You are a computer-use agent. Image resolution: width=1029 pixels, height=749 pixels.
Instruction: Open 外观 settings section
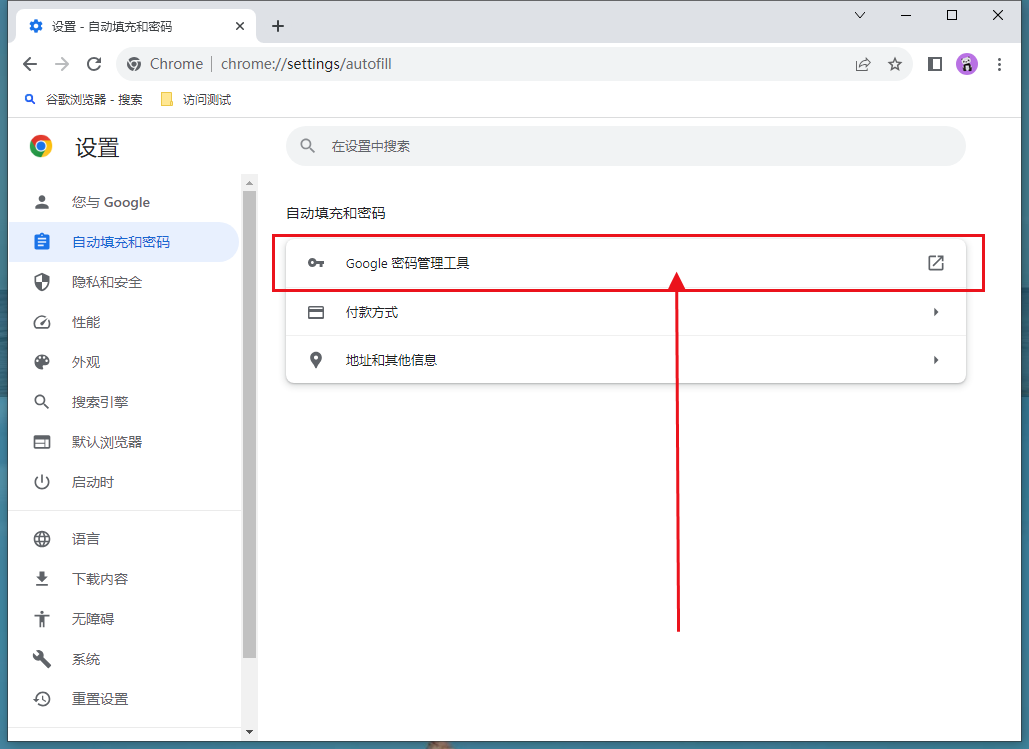click(124, 362)
